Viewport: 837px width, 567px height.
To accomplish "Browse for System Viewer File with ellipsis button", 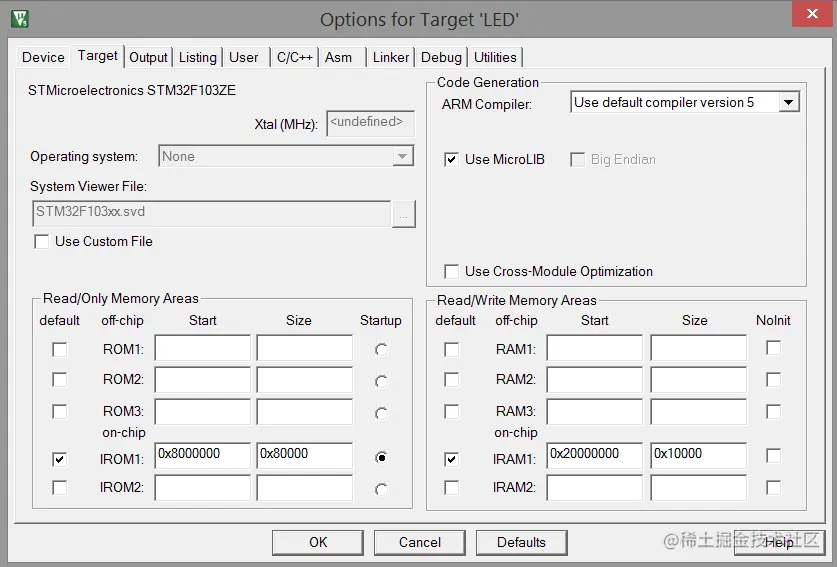I will coord(404,214).
